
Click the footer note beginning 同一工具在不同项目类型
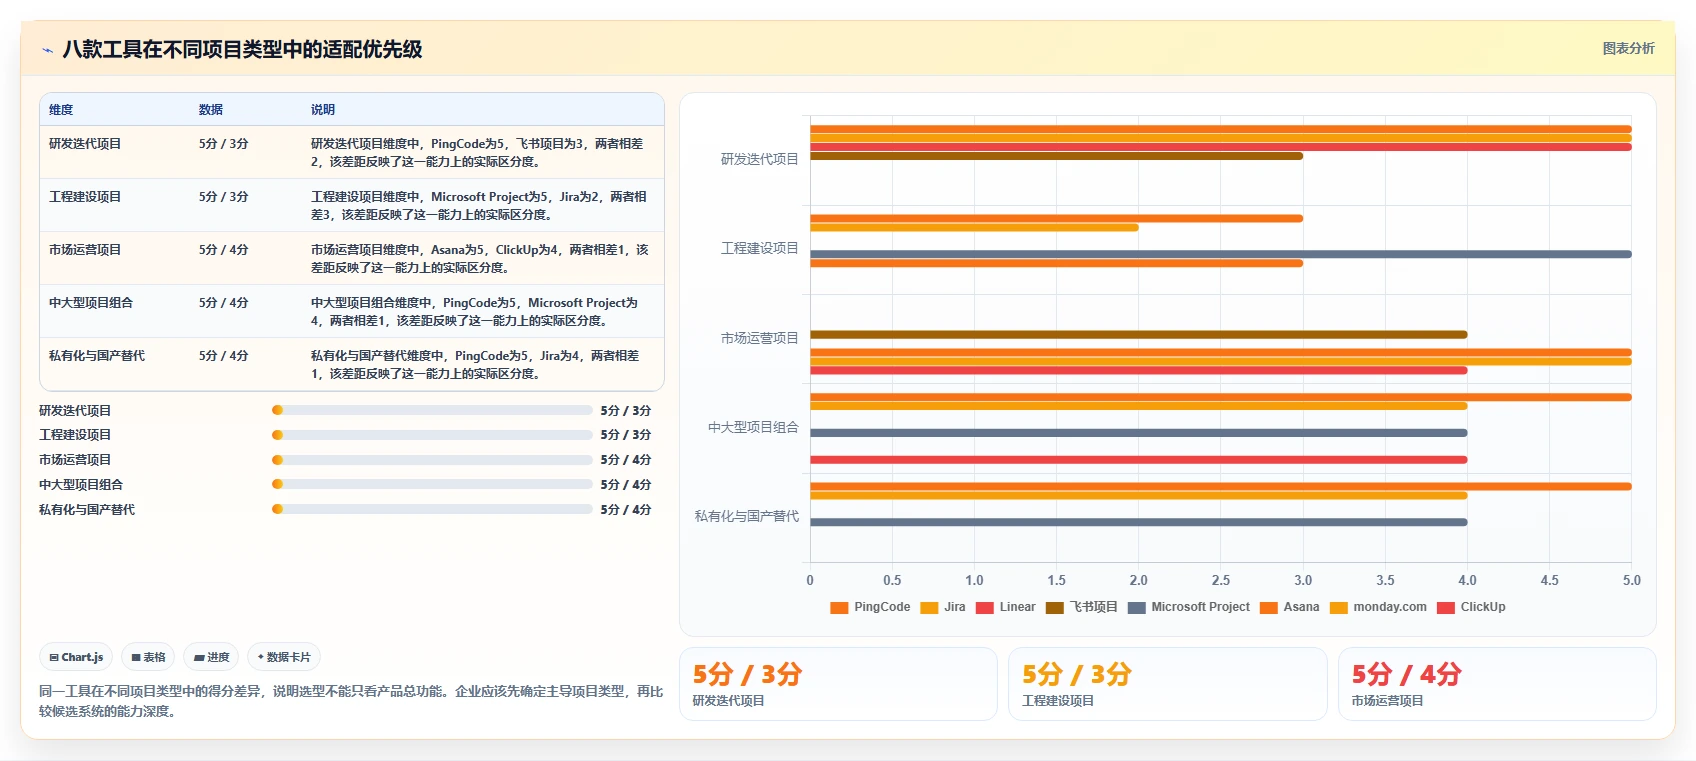coord(351,701)
